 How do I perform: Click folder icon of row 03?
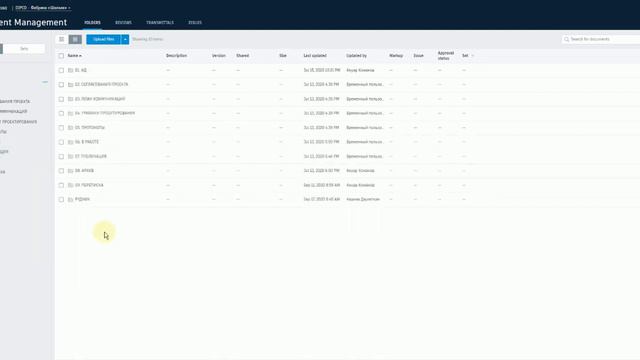click(71, 99)
